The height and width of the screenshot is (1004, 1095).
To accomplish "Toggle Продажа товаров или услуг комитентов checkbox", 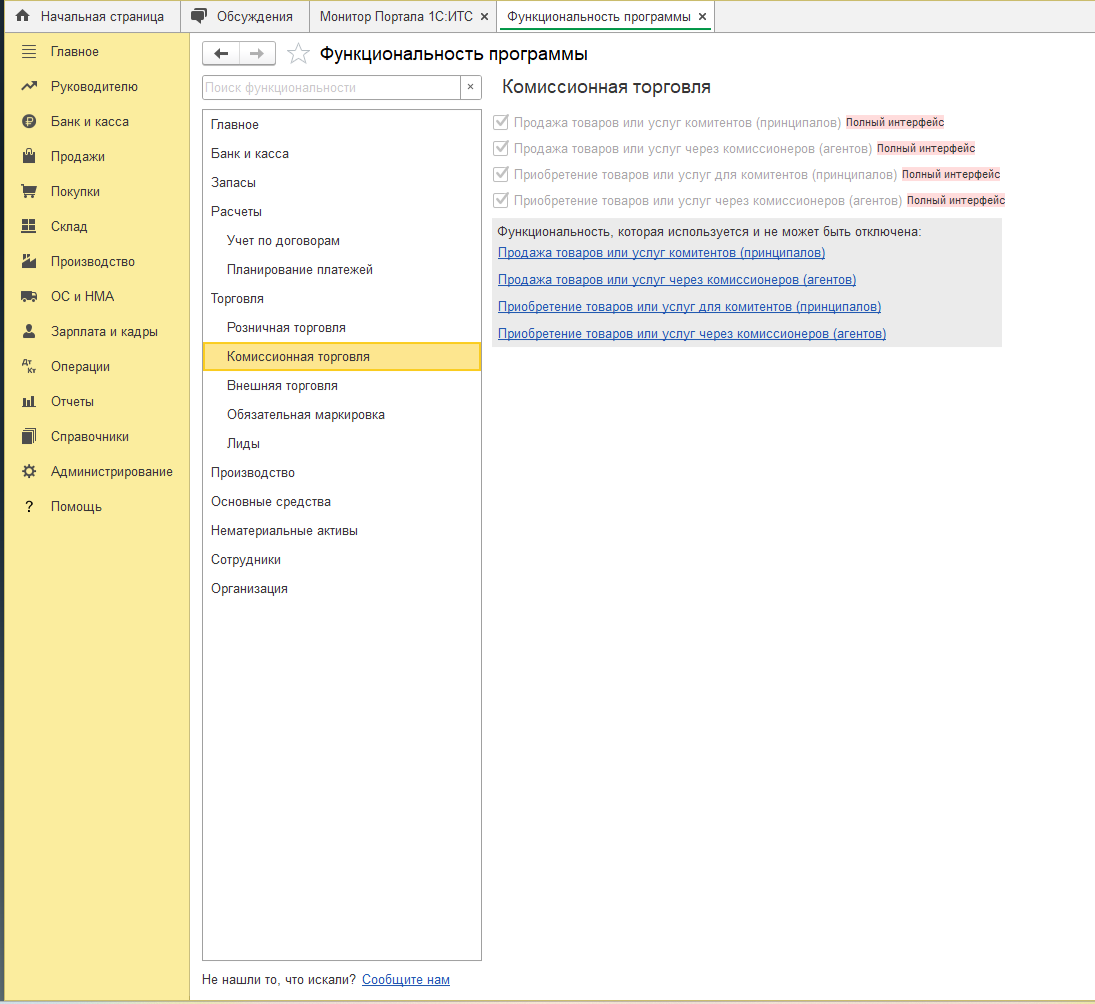I will (x=501, y=122).
